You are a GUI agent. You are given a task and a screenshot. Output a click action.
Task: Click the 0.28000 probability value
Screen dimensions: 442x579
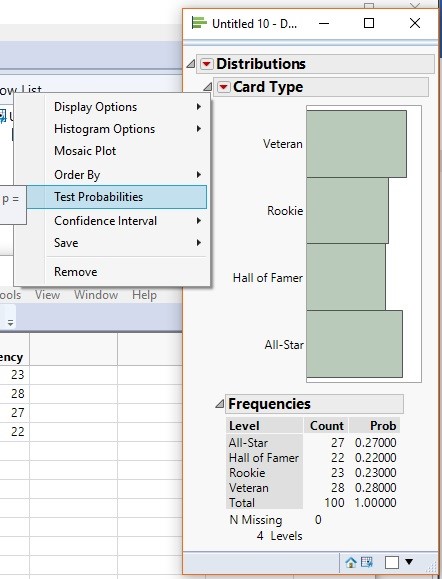point(376,488)
